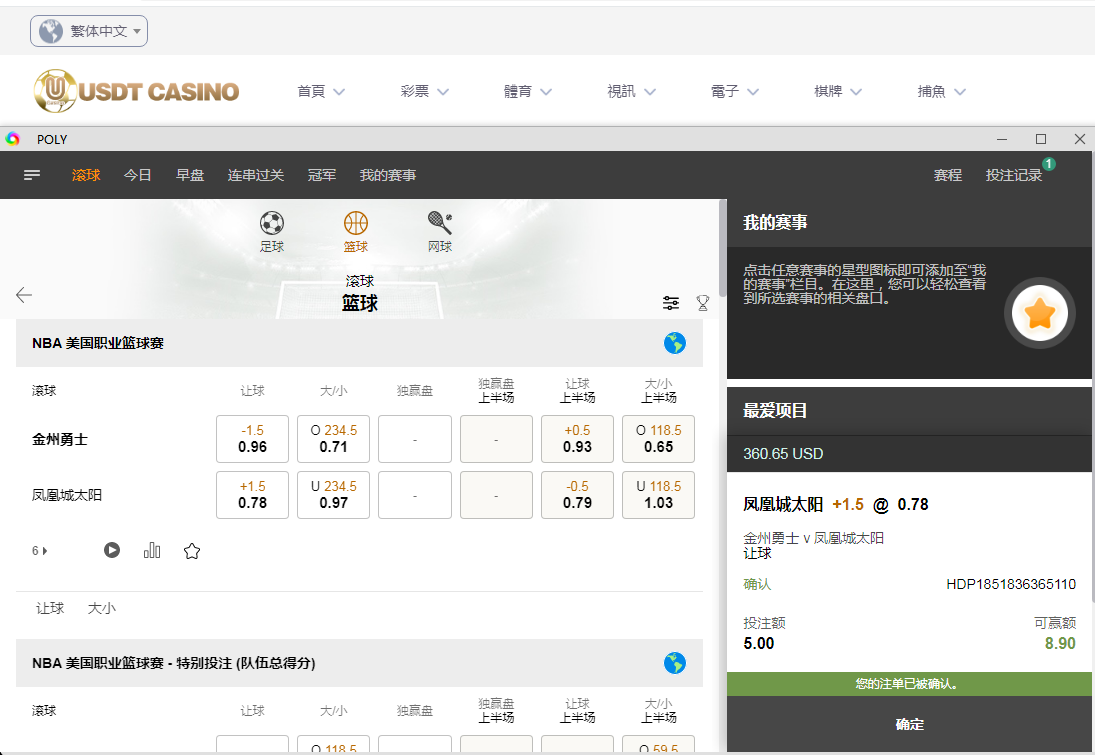This screenshot has width=1095, height=755.
Task: Select first half Over 118.5 odds 0.65
Action: [659, 439]
